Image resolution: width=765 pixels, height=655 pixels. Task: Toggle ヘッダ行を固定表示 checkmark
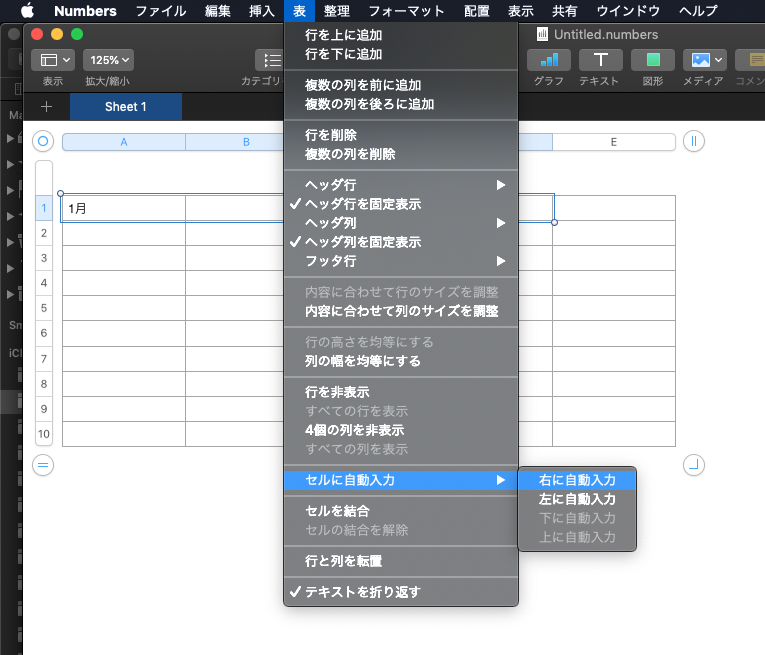pos(401,204)
